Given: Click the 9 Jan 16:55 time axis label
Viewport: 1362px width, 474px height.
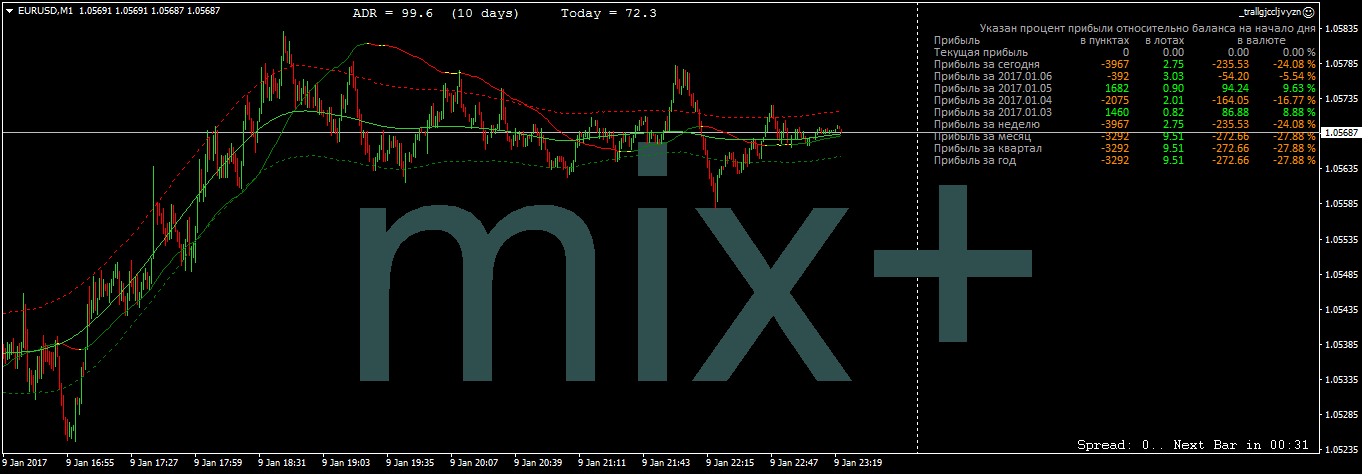Looking at the screenshot, I should (x=90, y=463).
